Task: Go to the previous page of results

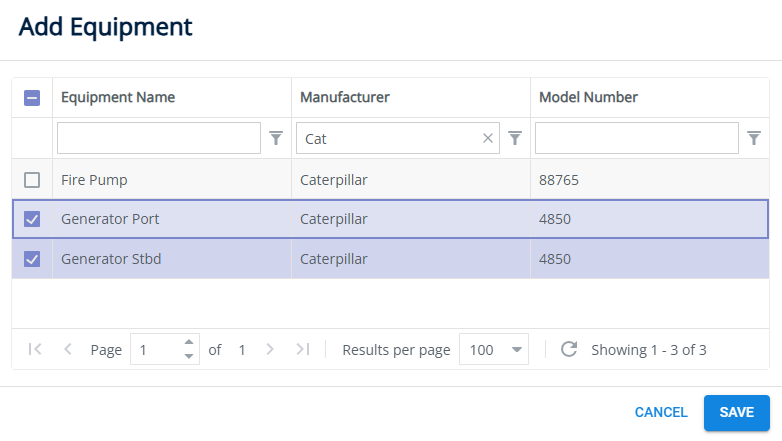Action: click(68, 350)
